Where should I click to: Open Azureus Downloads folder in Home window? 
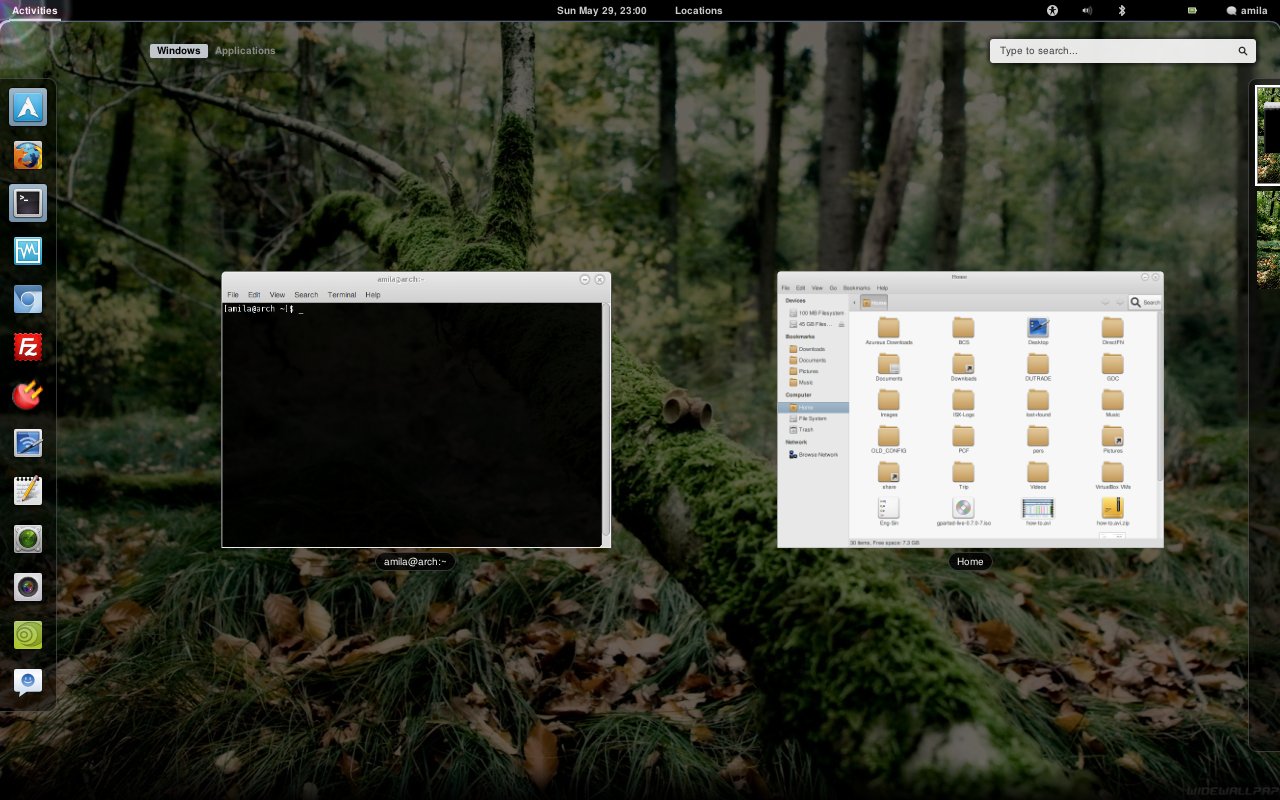click(889, 327)
